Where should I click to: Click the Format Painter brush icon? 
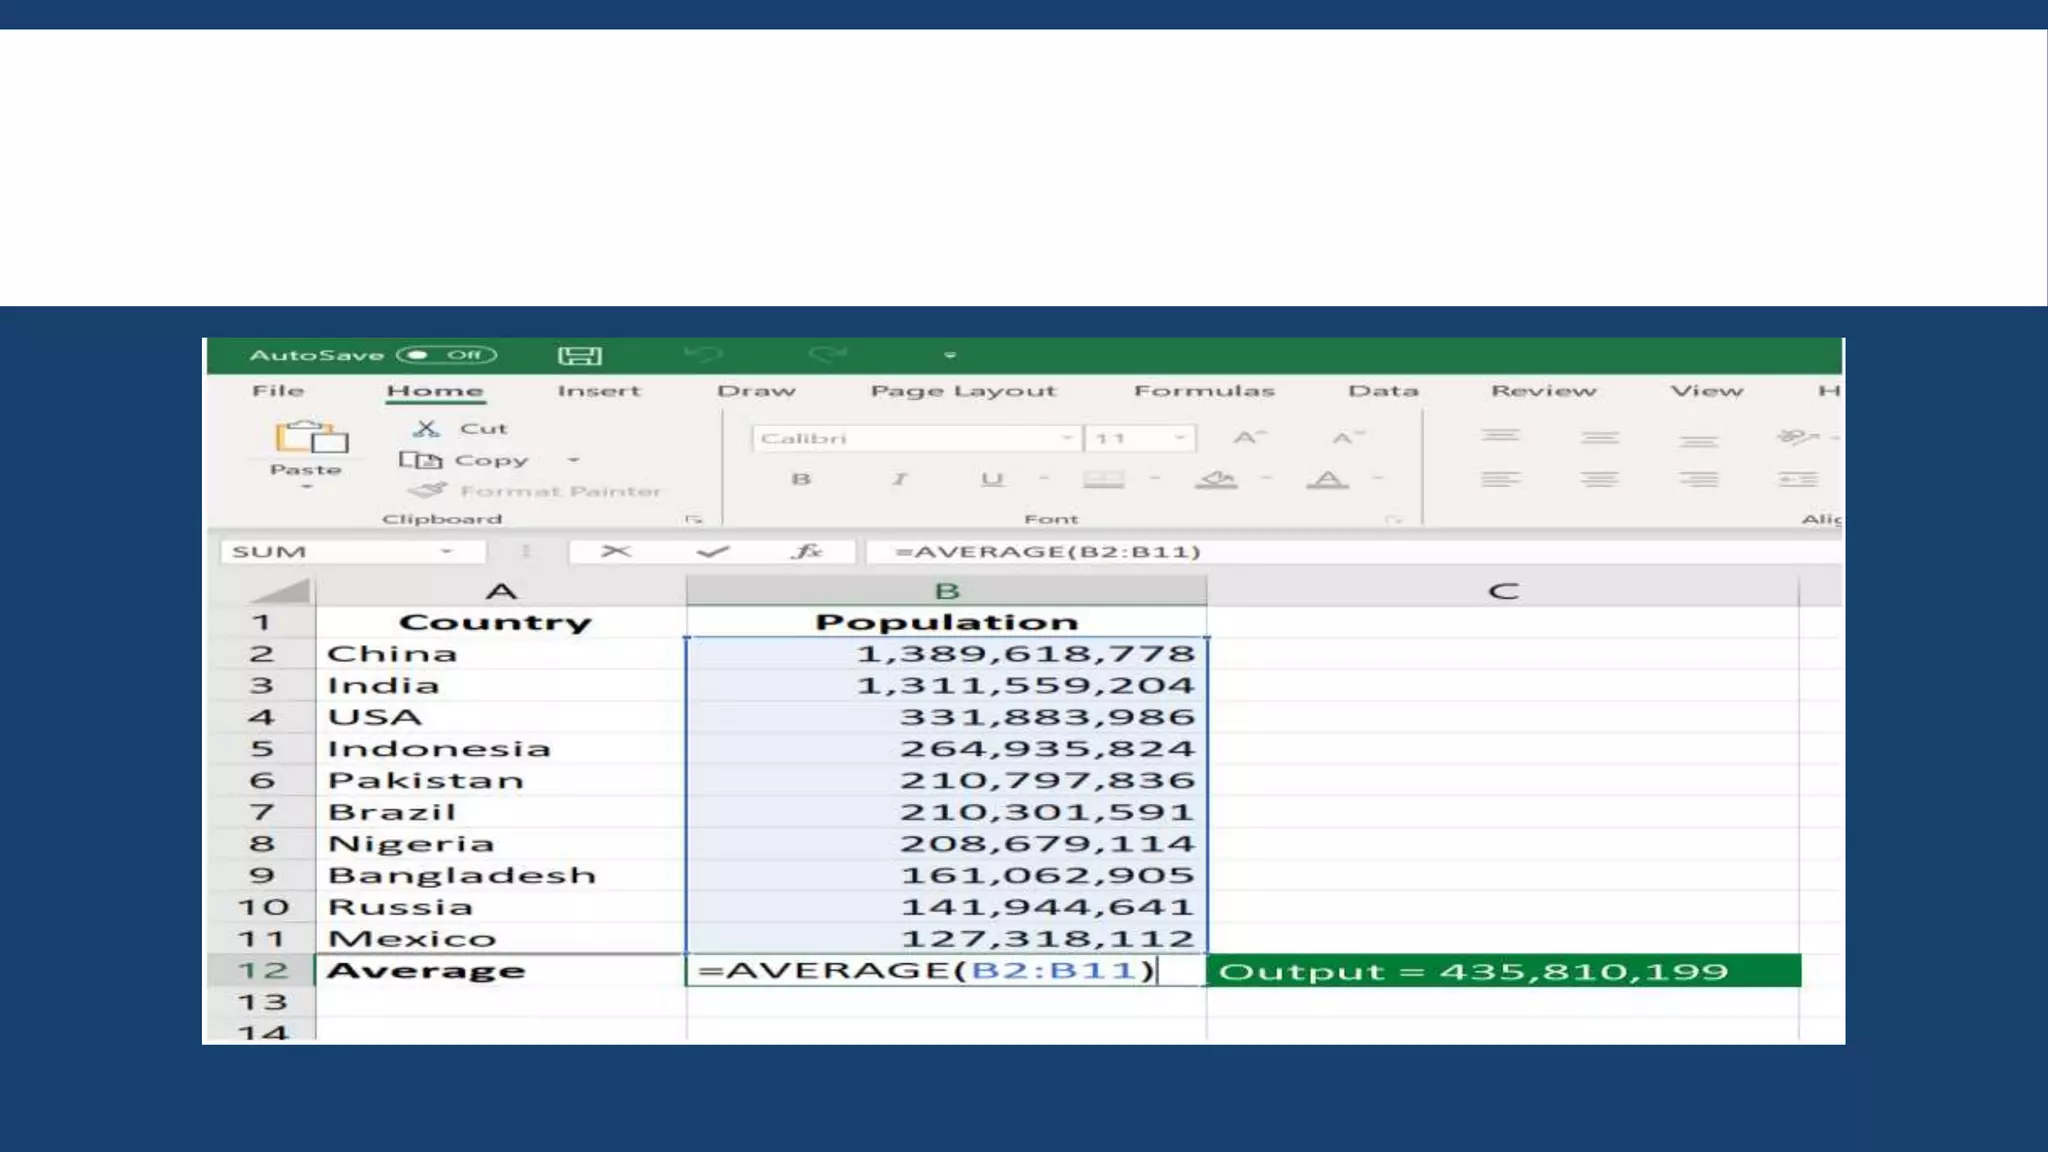tap(429, 491)
